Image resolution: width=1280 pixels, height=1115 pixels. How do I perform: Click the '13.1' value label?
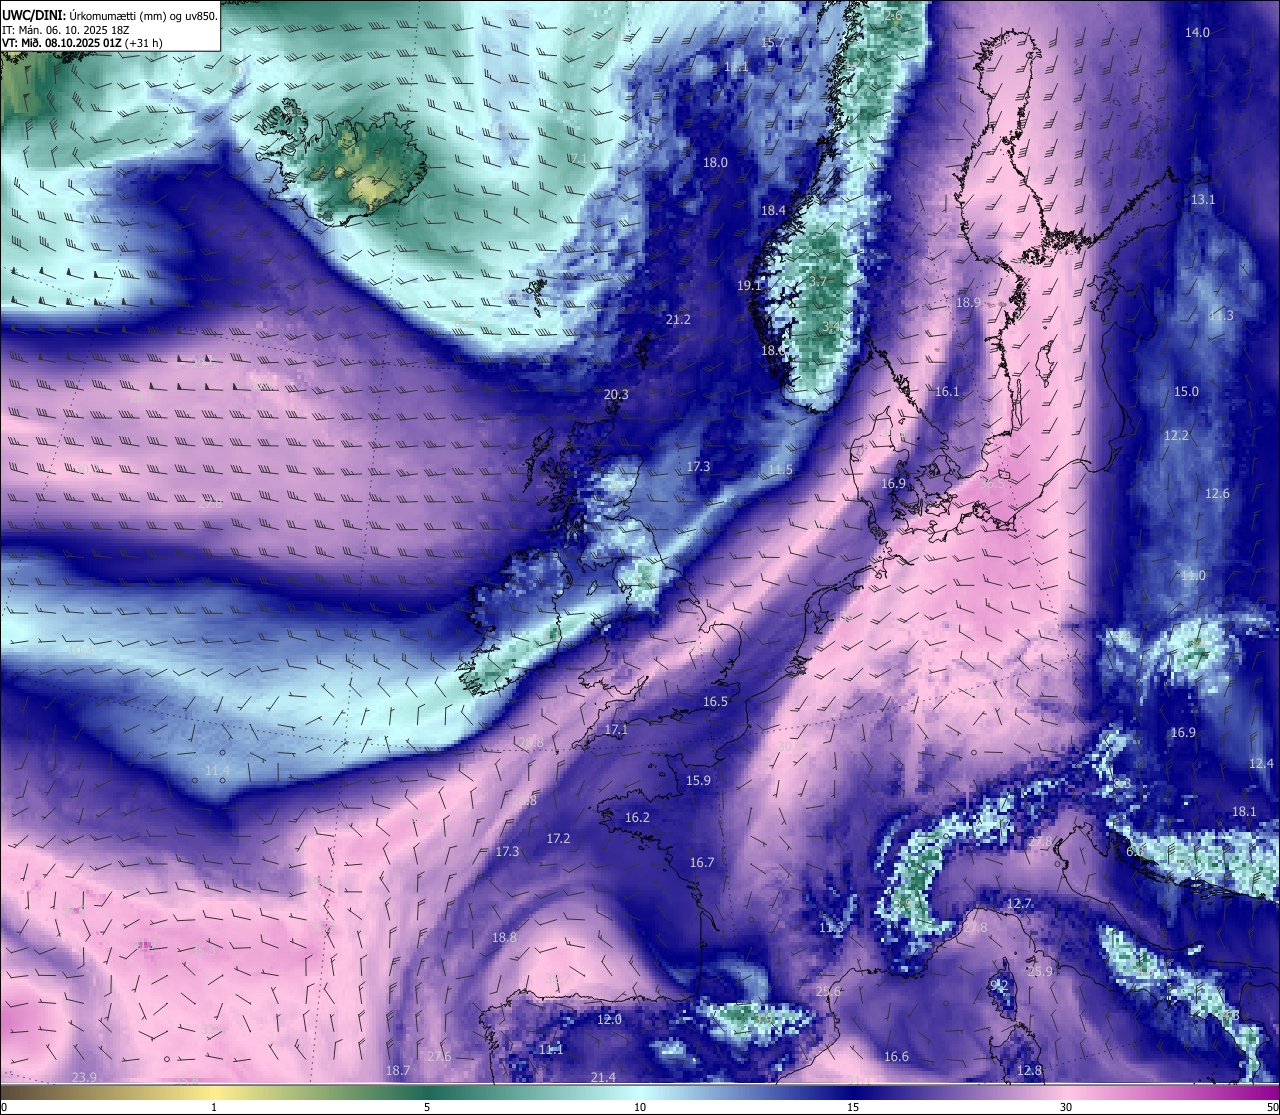(1203, 200)
